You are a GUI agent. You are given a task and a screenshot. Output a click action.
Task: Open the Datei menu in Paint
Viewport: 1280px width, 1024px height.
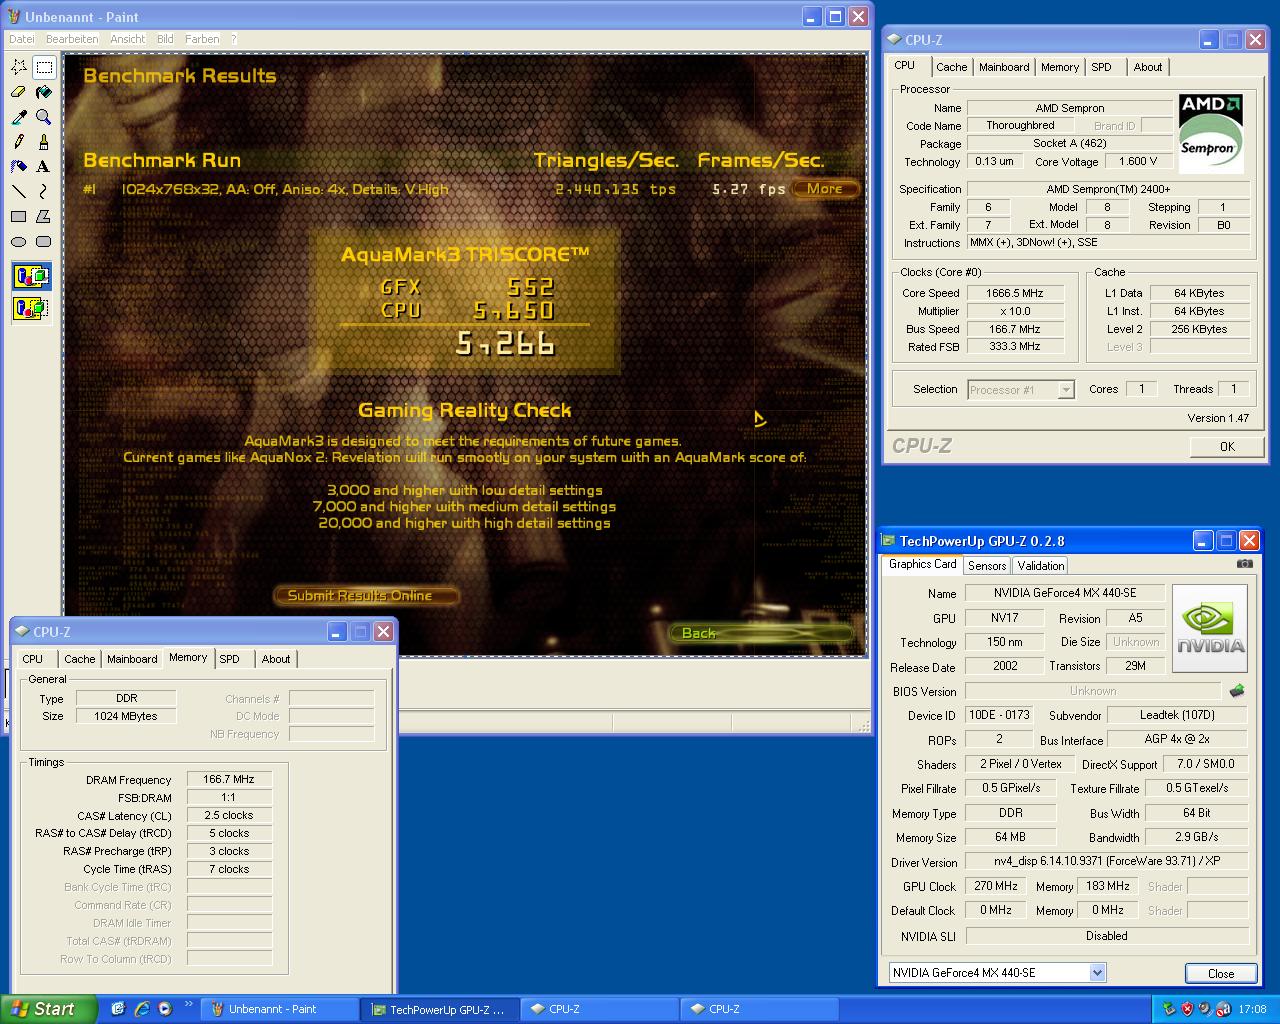tap(21, 39)
